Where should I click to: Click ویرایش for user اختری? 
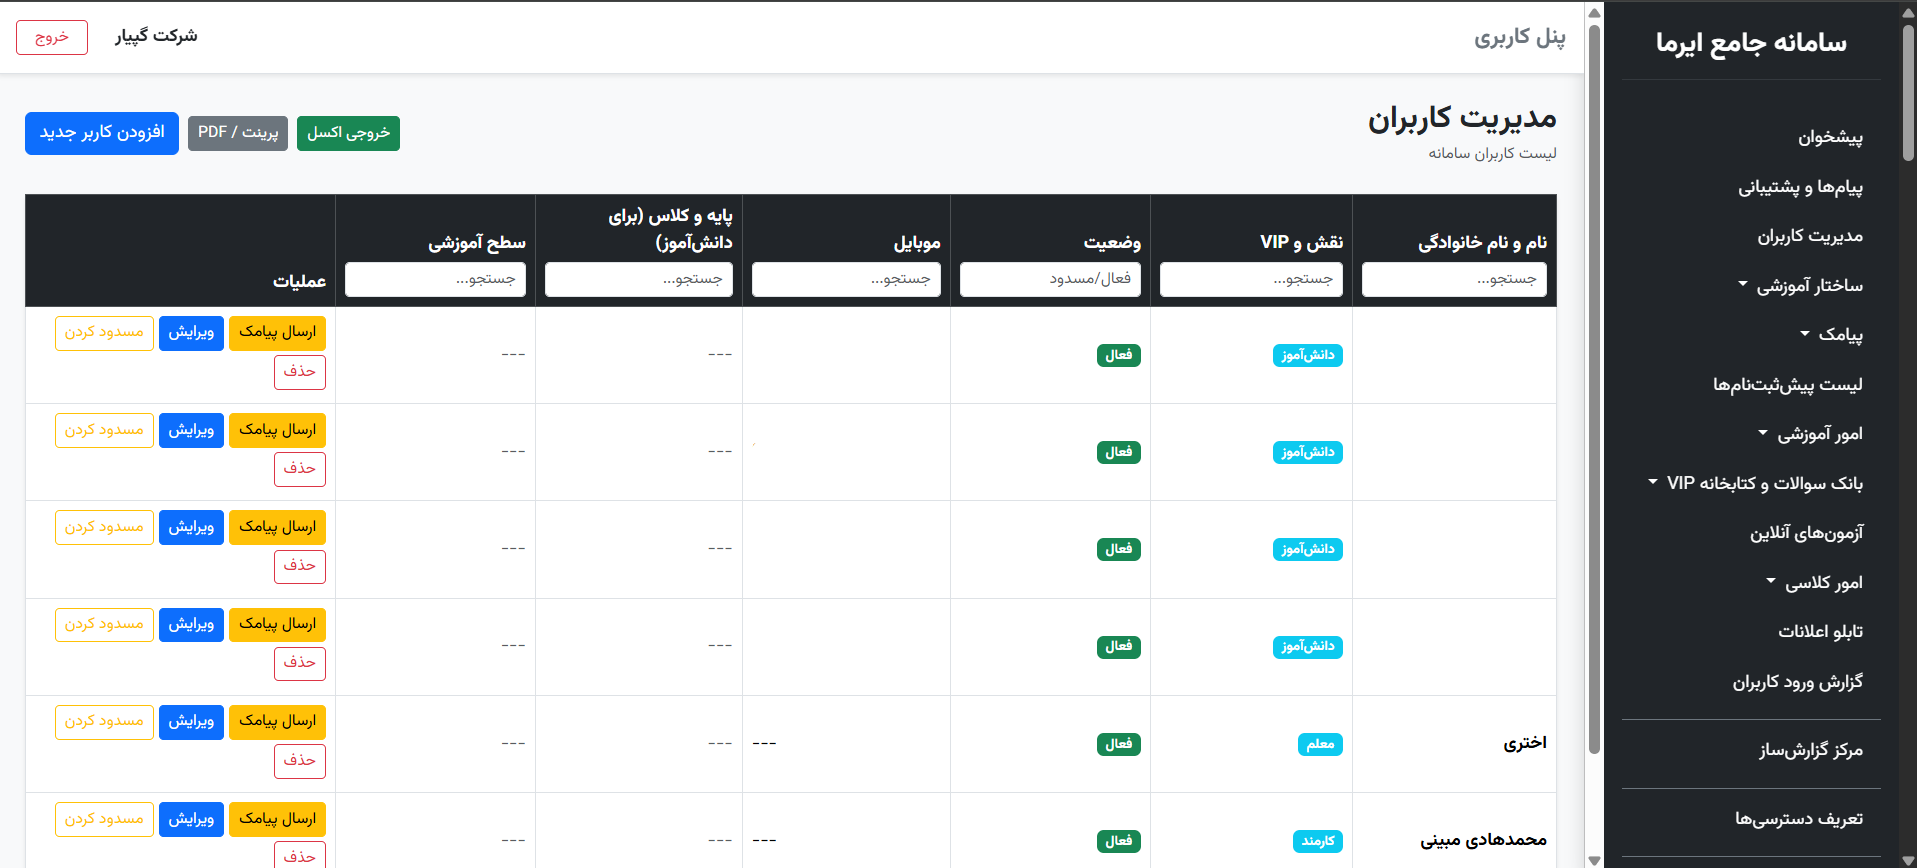pyautogui.click(x=191, y=721)
